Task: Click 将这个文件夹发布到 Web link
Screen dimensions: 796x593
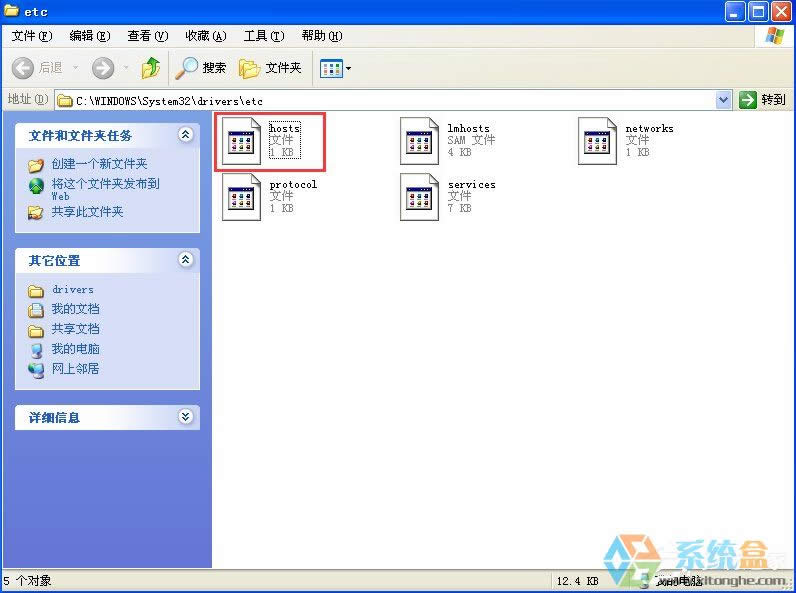Action: (106, 189)
